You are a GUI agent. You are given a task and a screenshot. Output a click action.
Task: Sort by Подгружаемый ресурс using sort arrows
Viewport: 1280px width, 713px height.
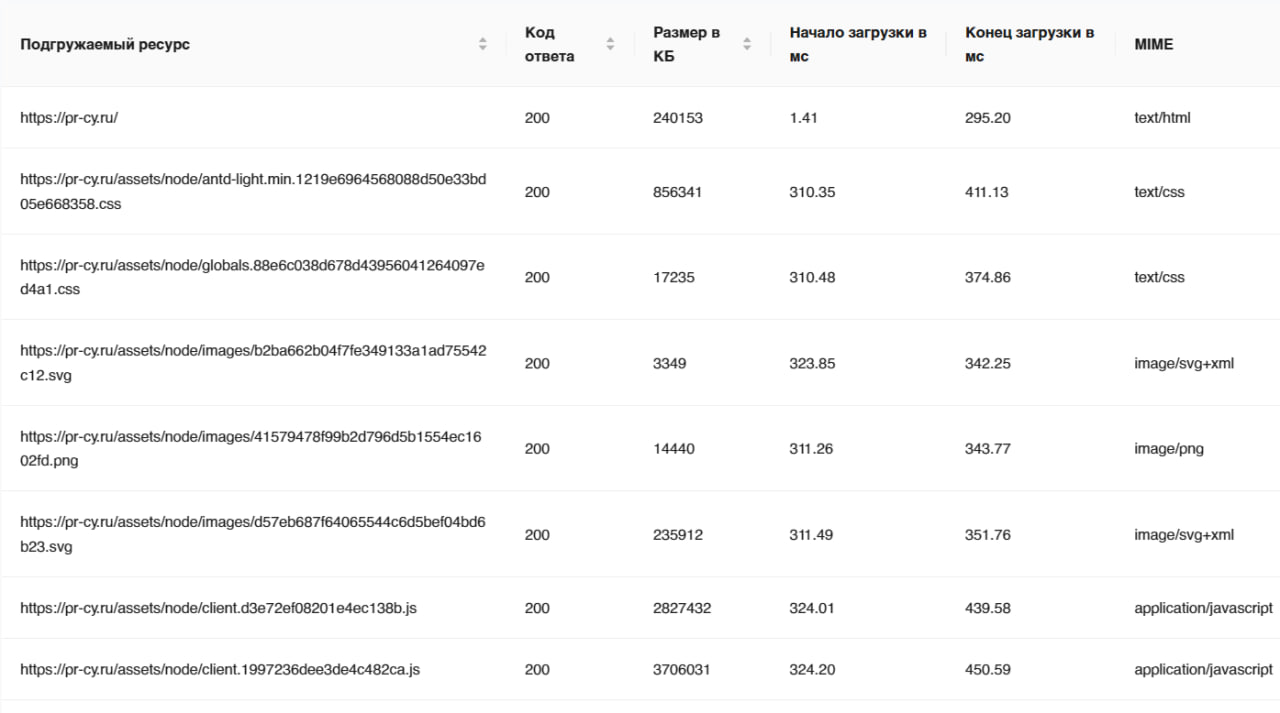pos(483,44)
